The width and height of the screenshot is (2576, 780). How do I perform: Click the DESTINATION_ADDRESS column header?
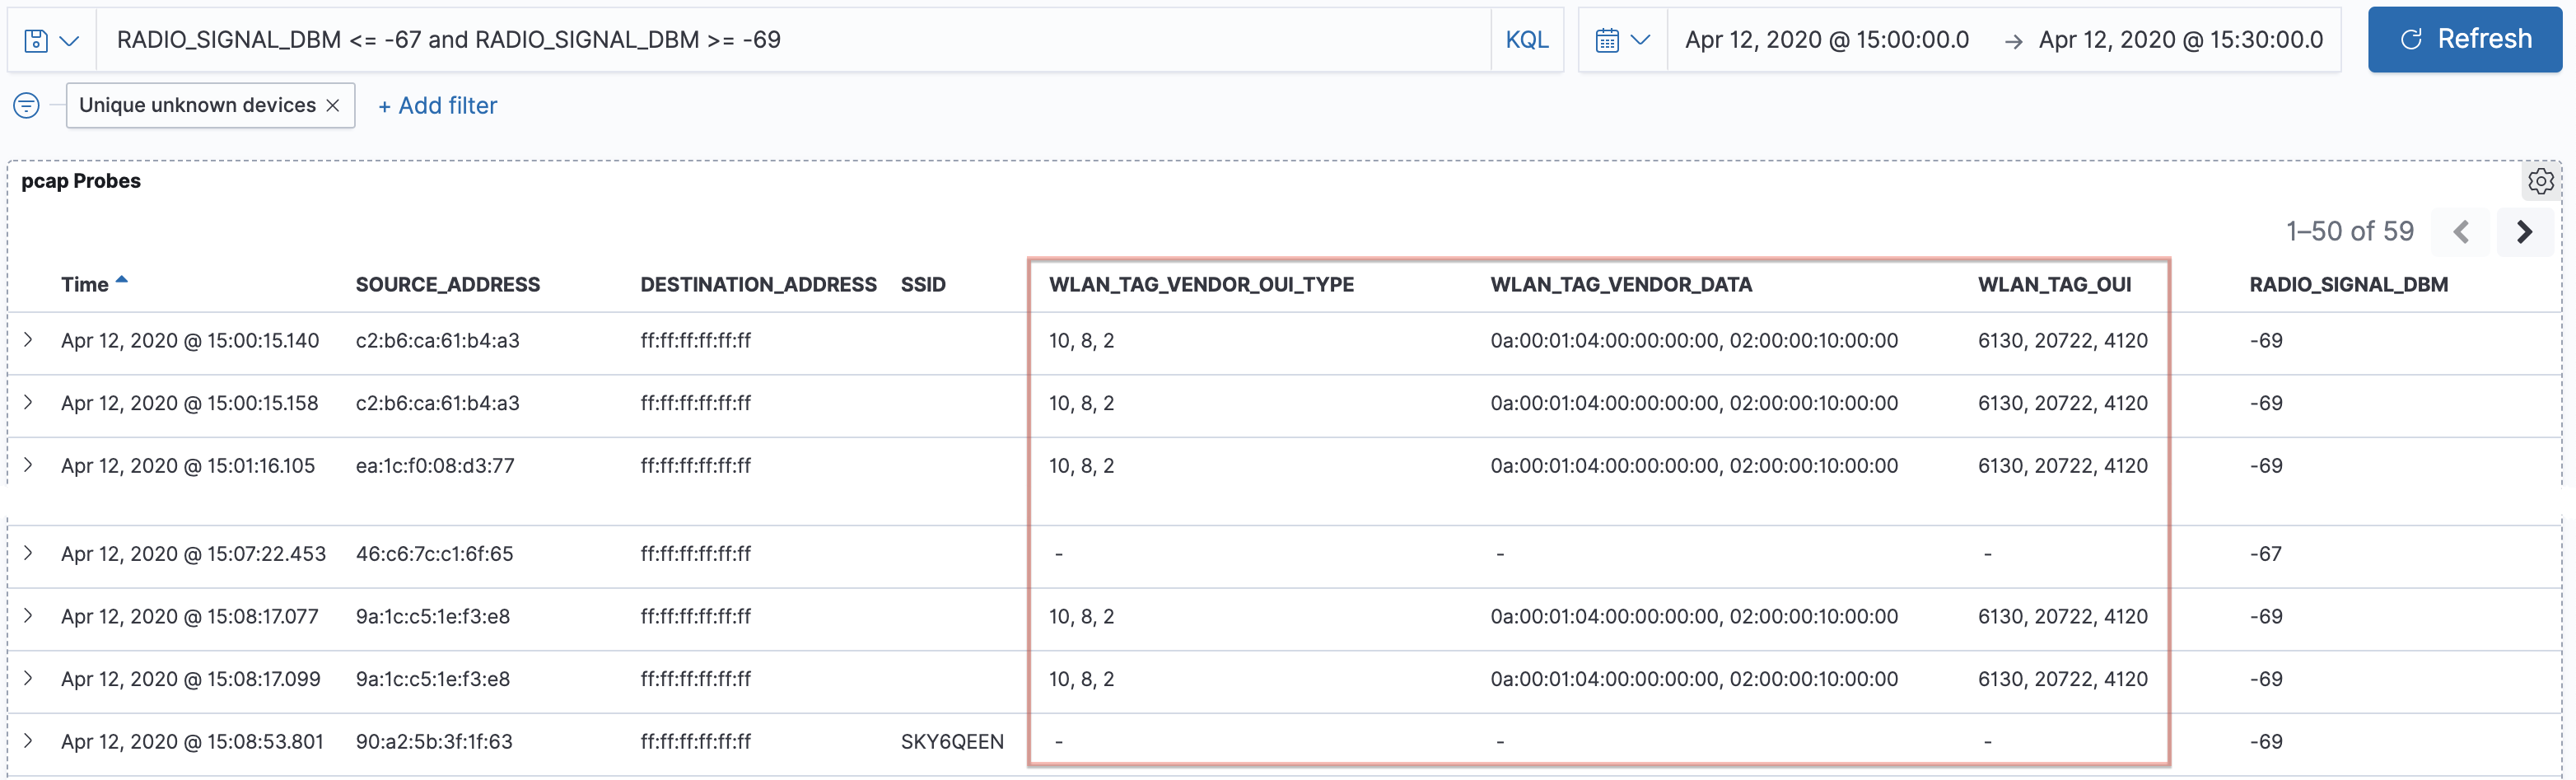tap(758, 284)
